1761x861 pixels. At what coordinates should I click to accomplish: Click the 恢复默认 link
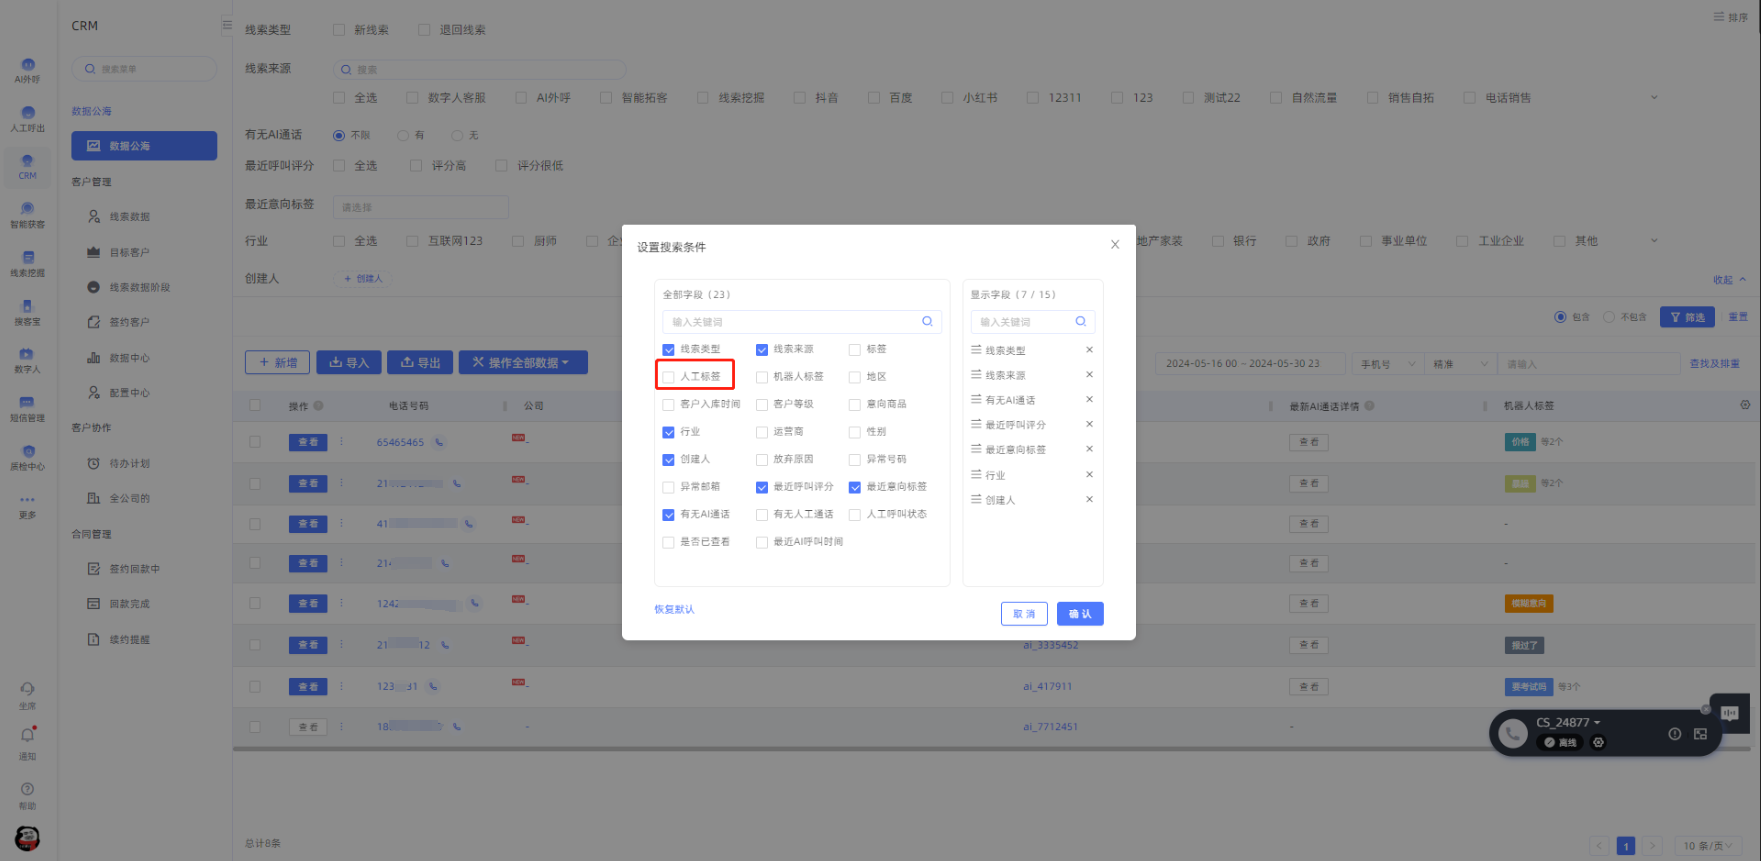coord(674,609)
